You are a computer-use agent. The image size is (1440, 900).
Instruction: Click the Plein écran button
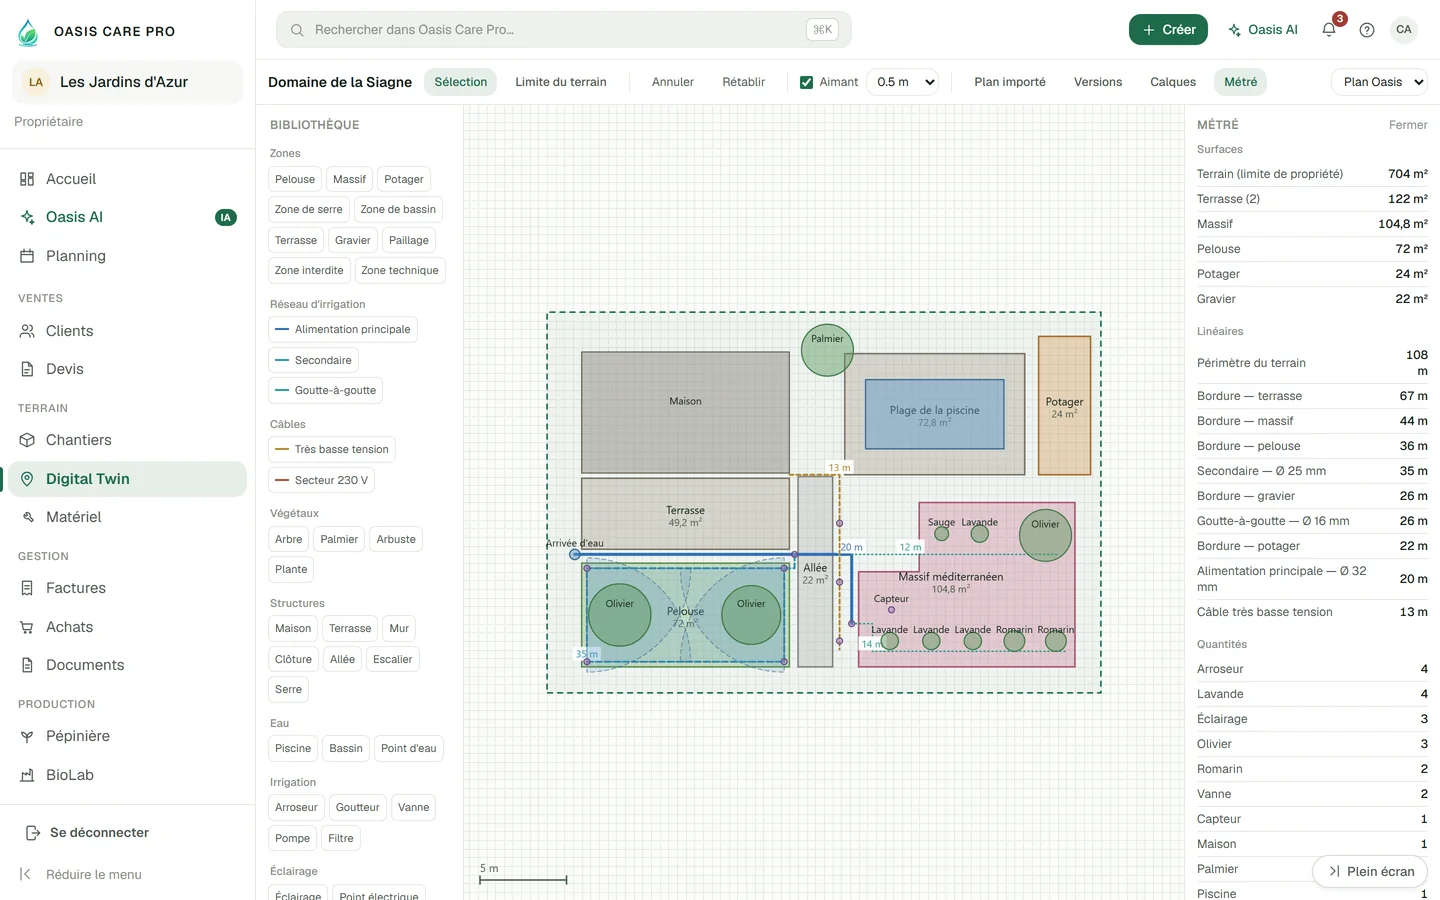(x=1370, y=871)
